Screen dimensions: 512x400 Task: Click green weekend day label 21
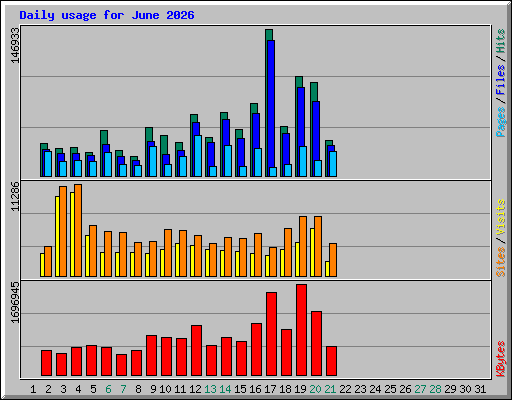click(330, 389)
